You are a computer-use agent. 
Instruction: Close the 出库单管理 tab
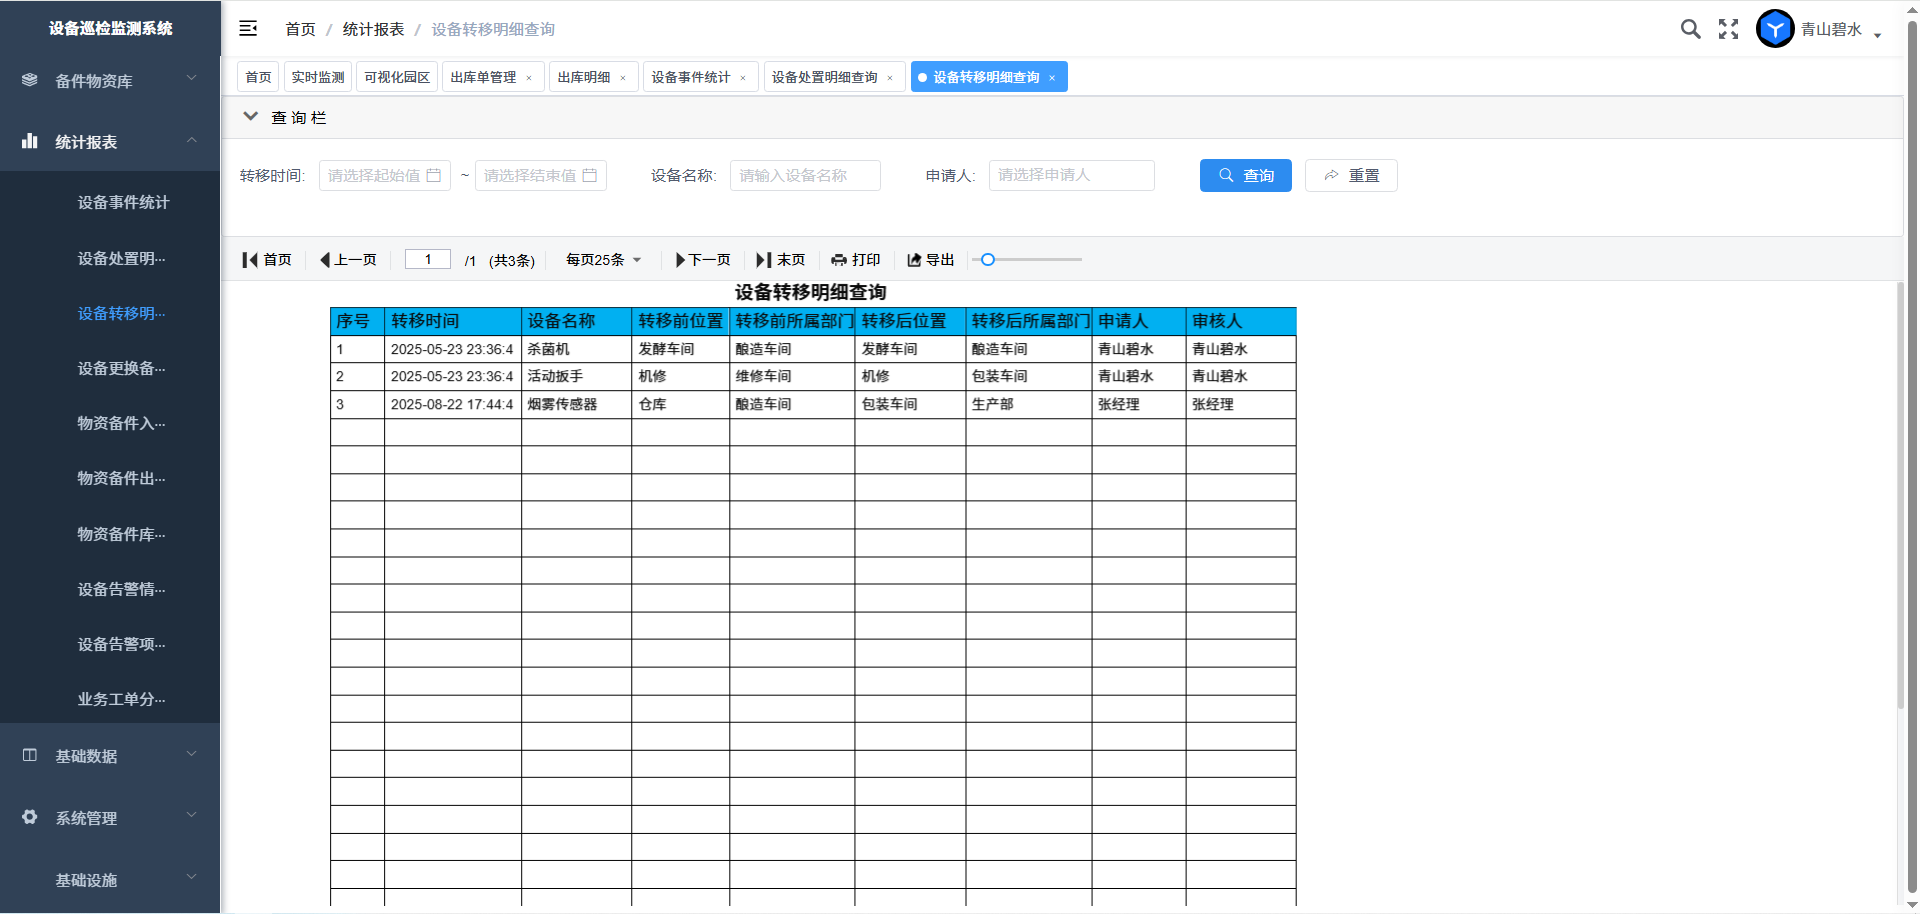point(529,78)
